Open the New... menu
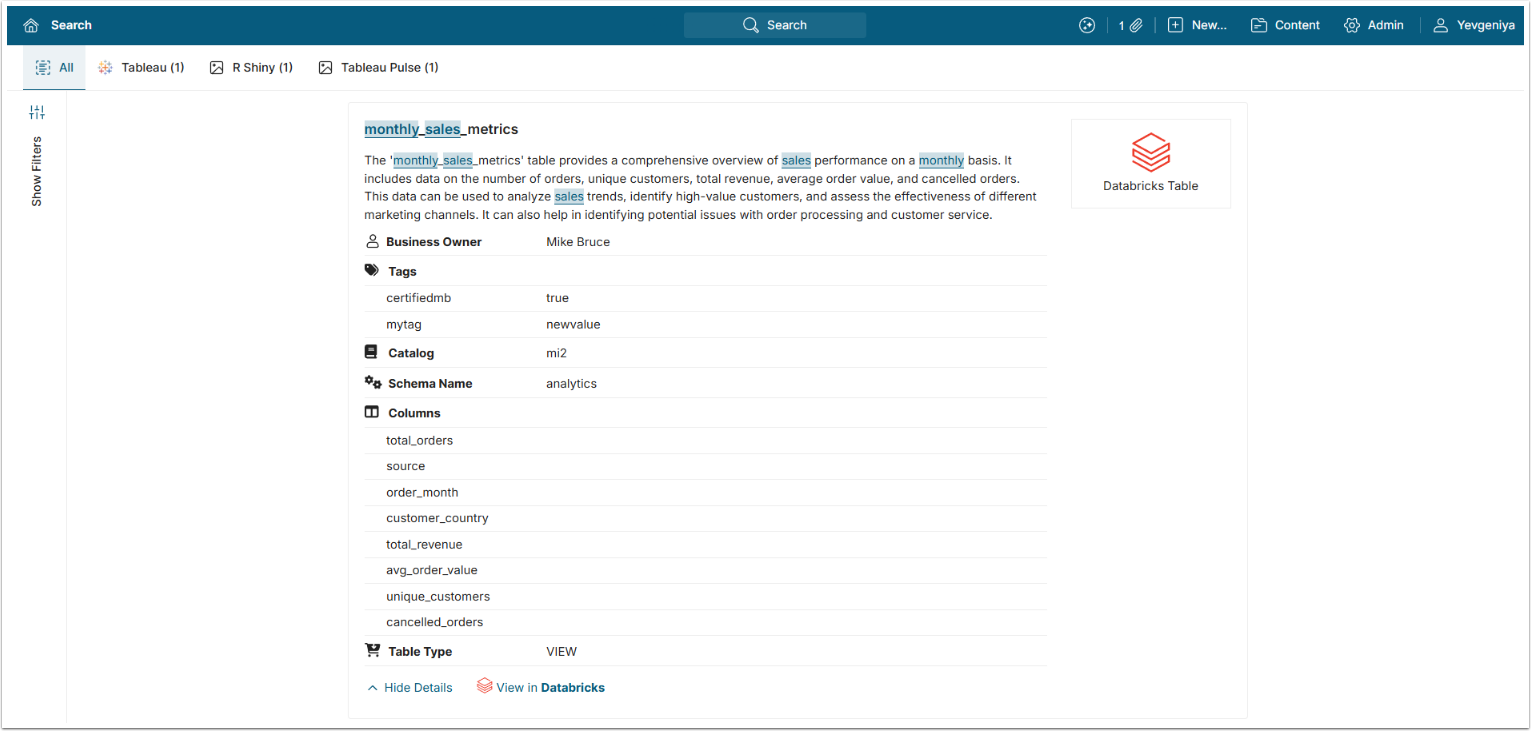 1197,25
